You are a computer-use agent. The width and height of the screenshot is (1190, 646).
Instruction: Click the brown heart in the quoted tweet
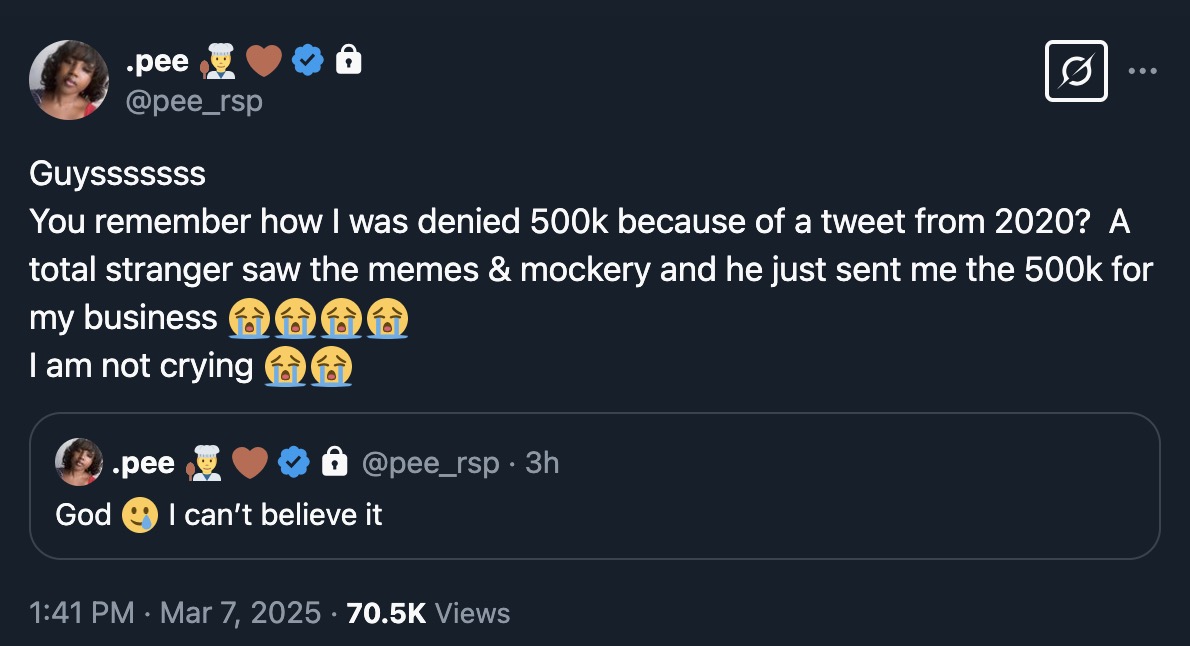click(250, 463)
